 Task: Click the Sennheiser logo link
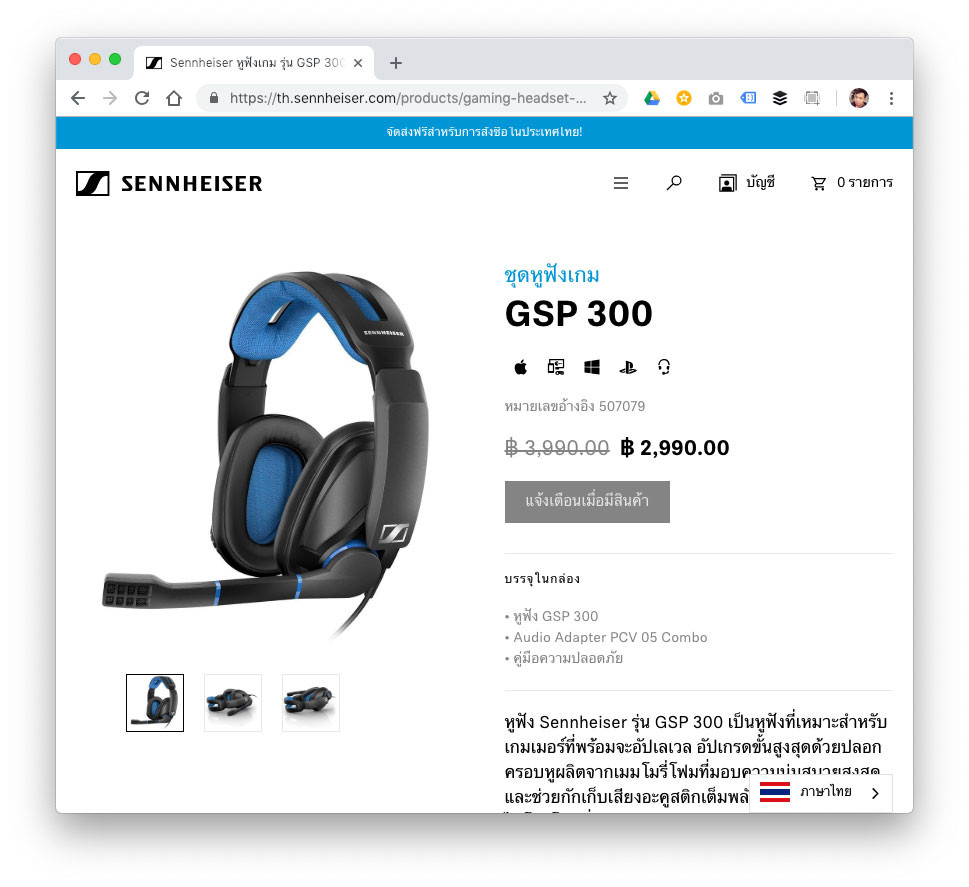point(169,184)
